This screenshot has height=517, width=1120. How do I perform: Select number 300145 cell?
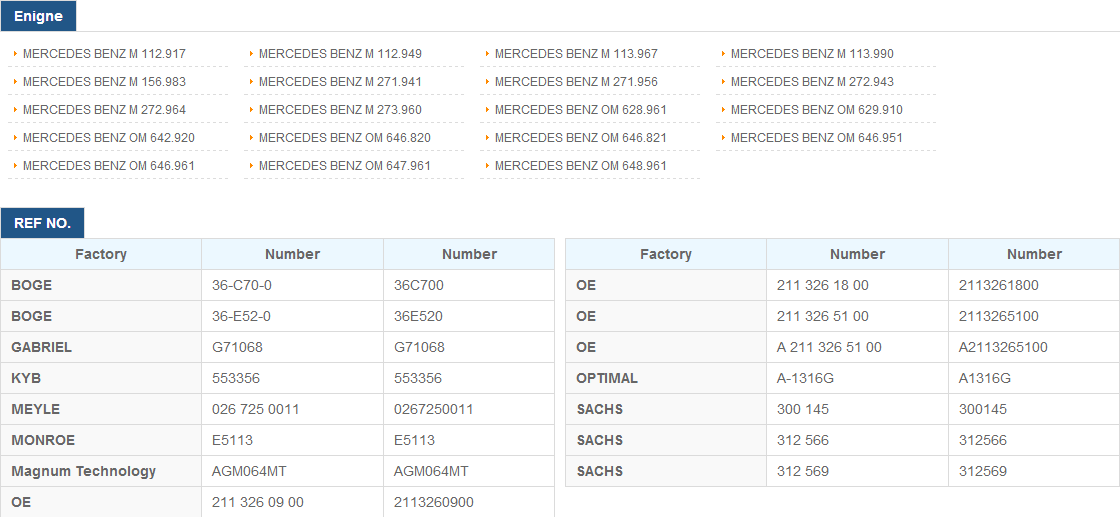[x=1034, y=410]
